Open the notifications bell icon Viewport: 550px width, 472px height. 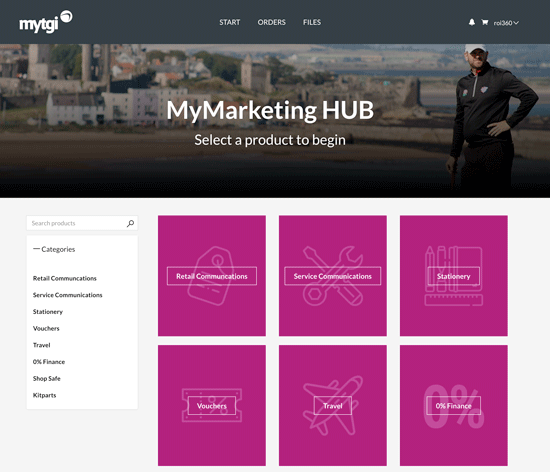472,22
